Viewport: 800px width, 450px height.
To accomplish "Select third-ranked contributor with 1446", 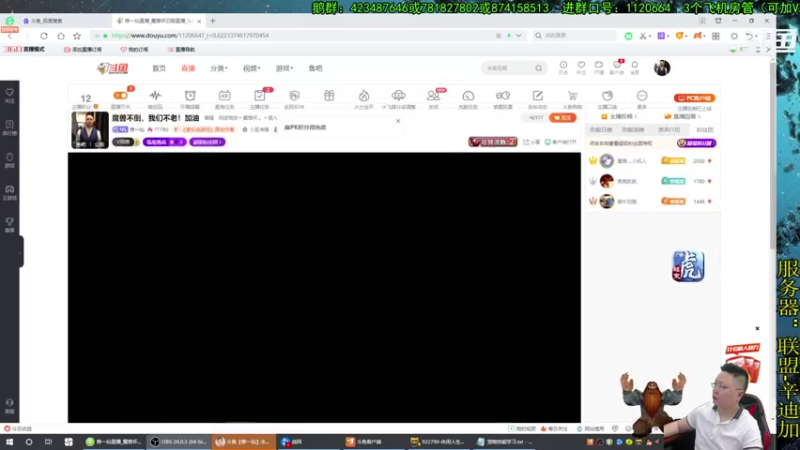I will [651, 202].
